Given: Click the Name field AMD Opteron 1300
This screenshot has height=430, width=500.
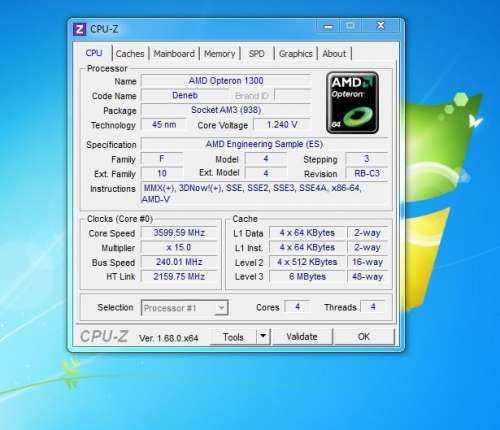Looking at the screenshot, I should click(x=226, y=81).
